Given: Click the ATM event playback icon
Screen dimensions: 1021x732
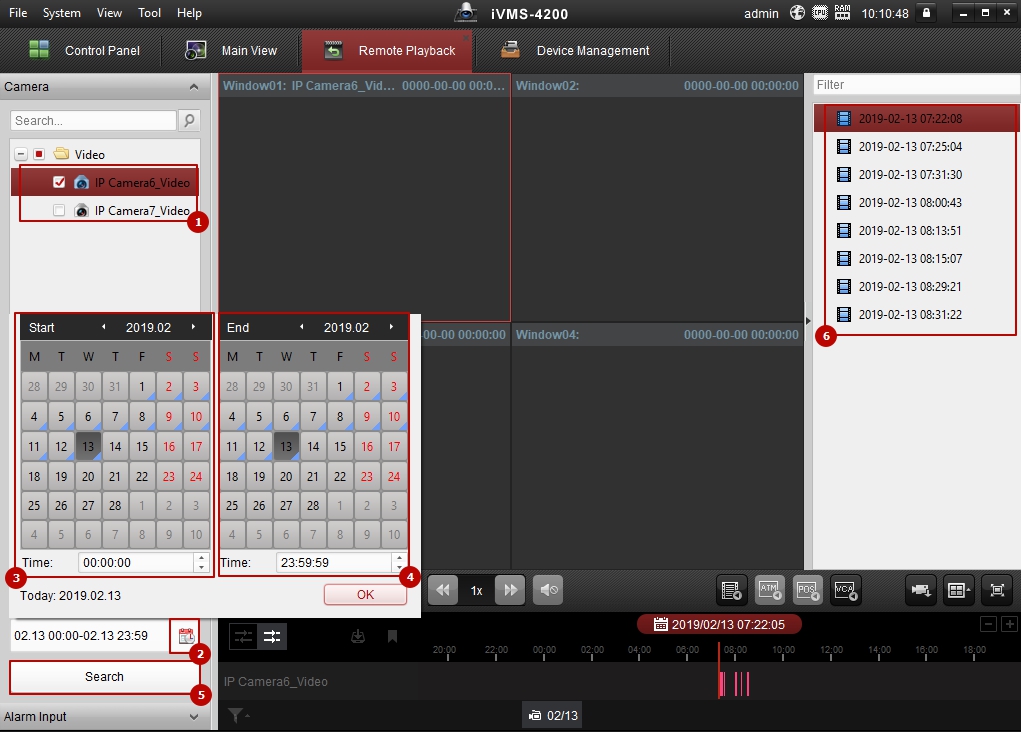Looking at the screenshot, I should pyautogui.click(x=770, y=590).
